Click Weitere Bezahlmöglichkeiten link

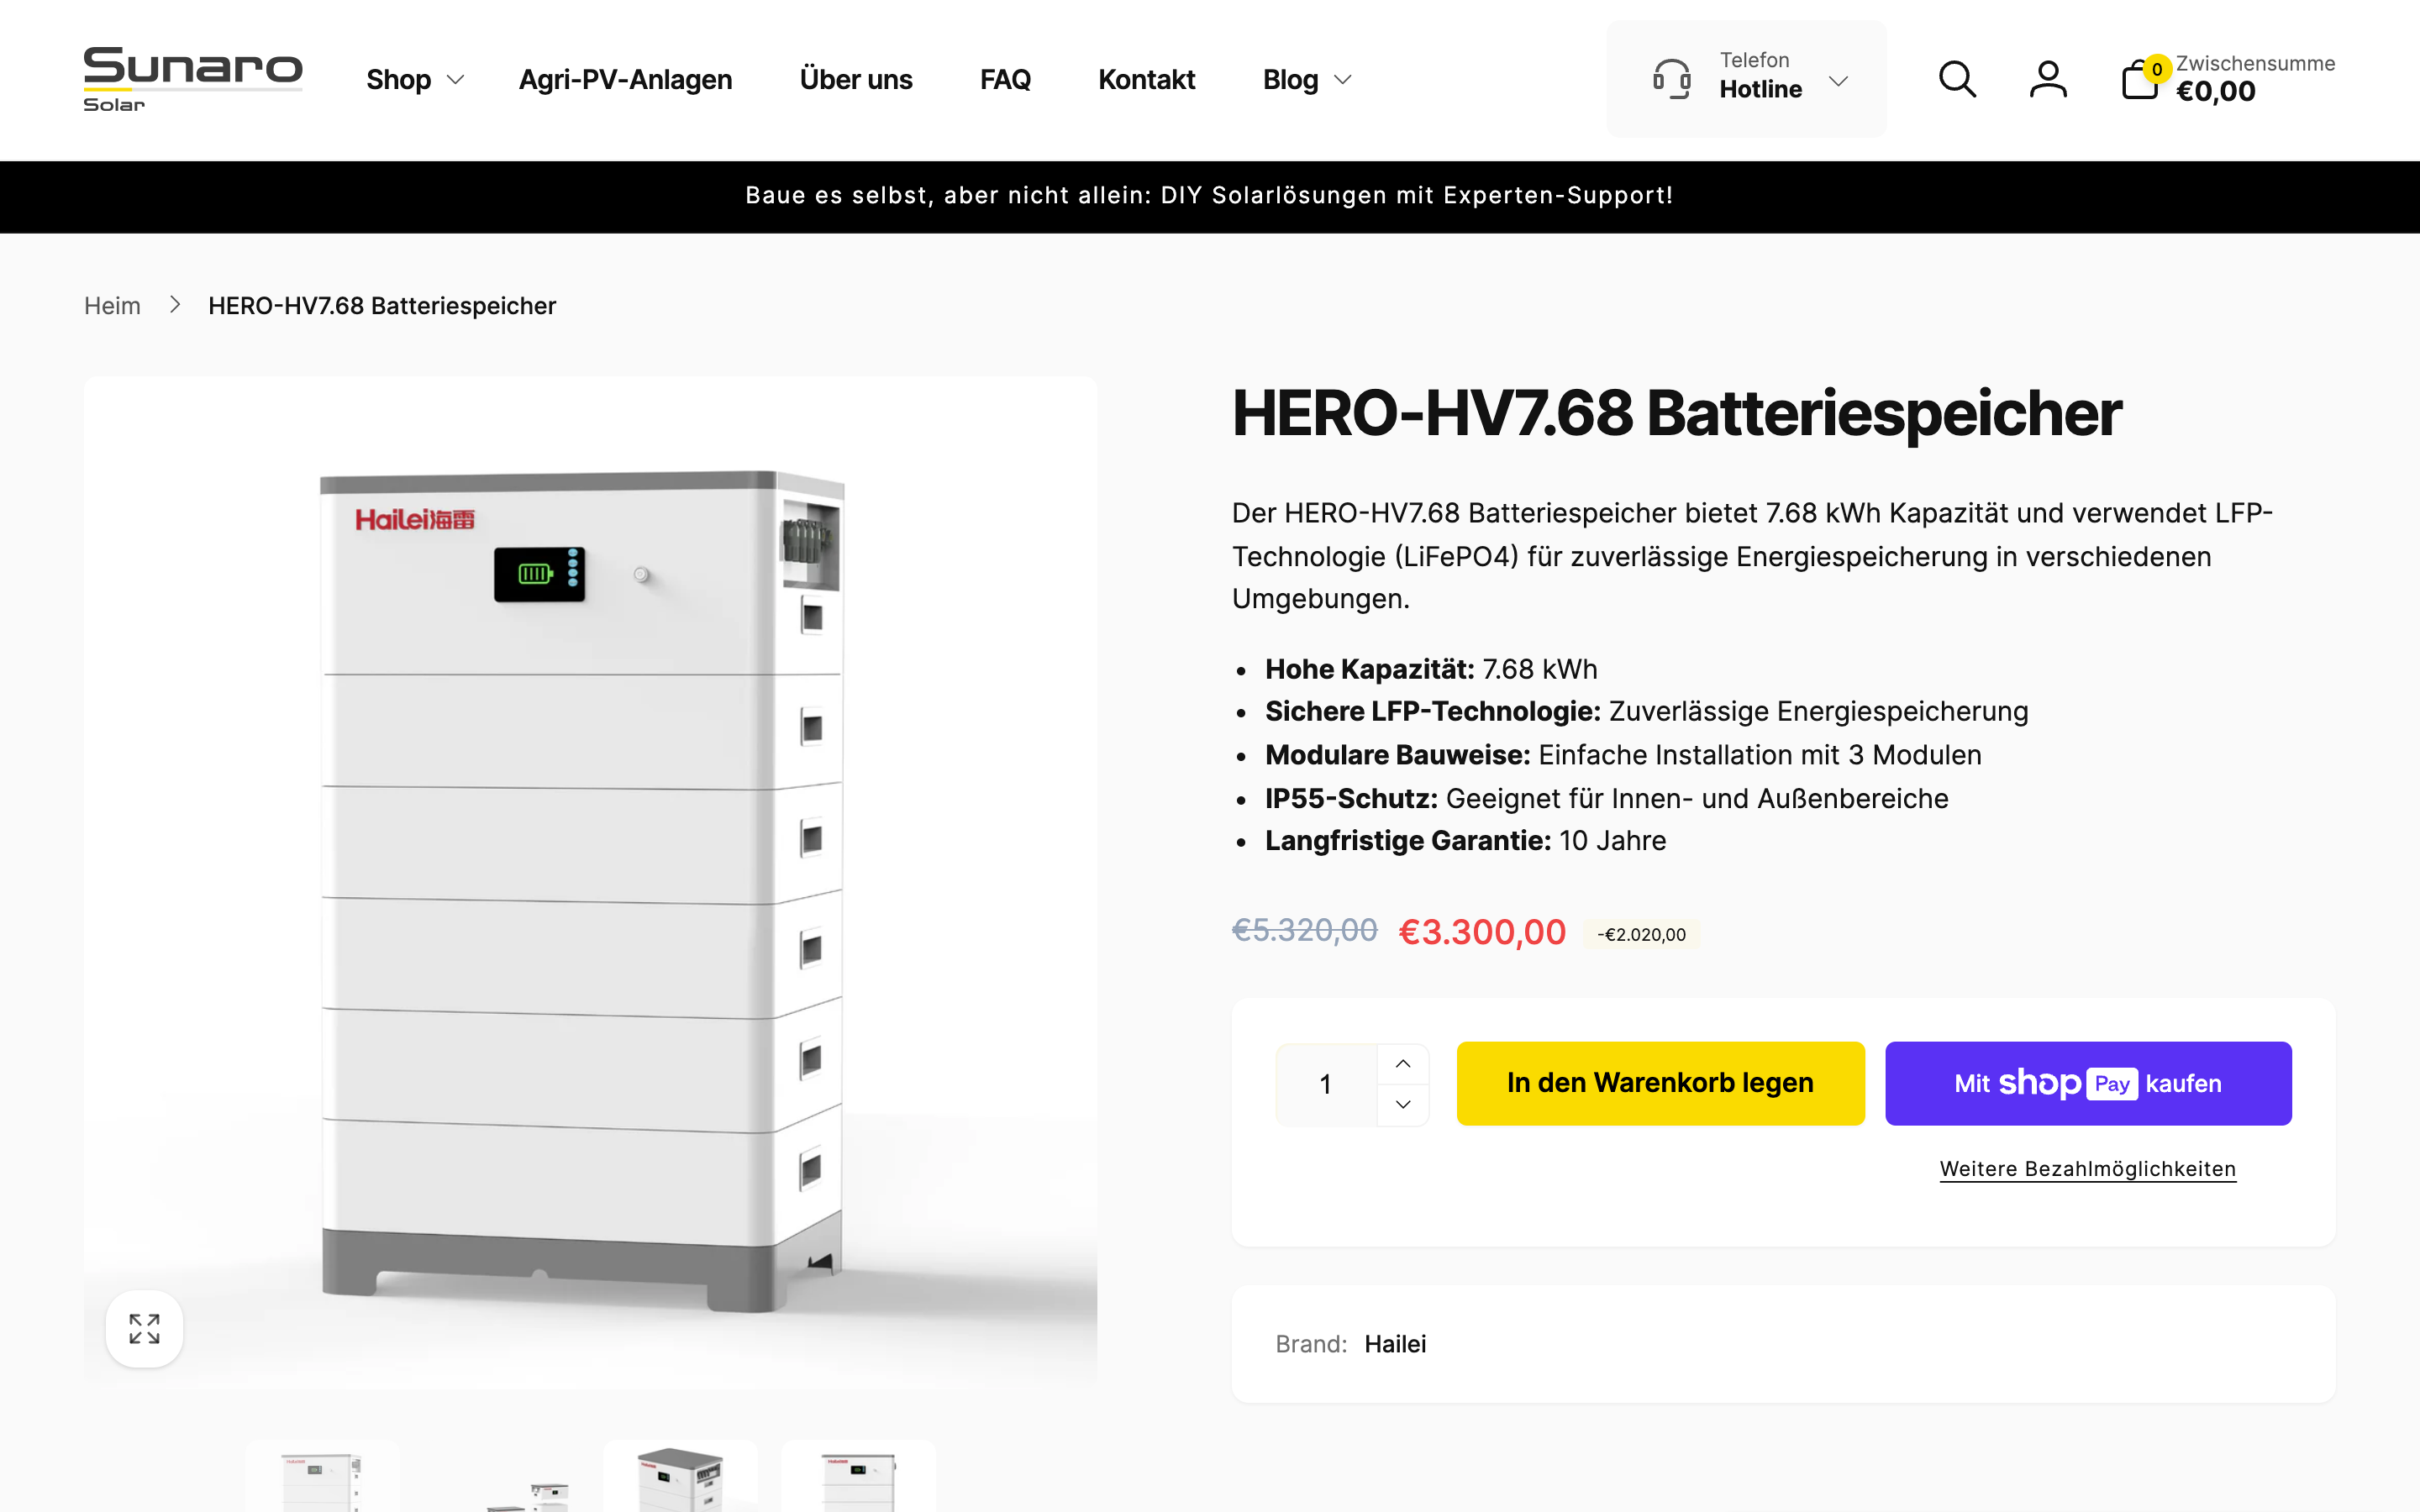coord(2087,1169)
